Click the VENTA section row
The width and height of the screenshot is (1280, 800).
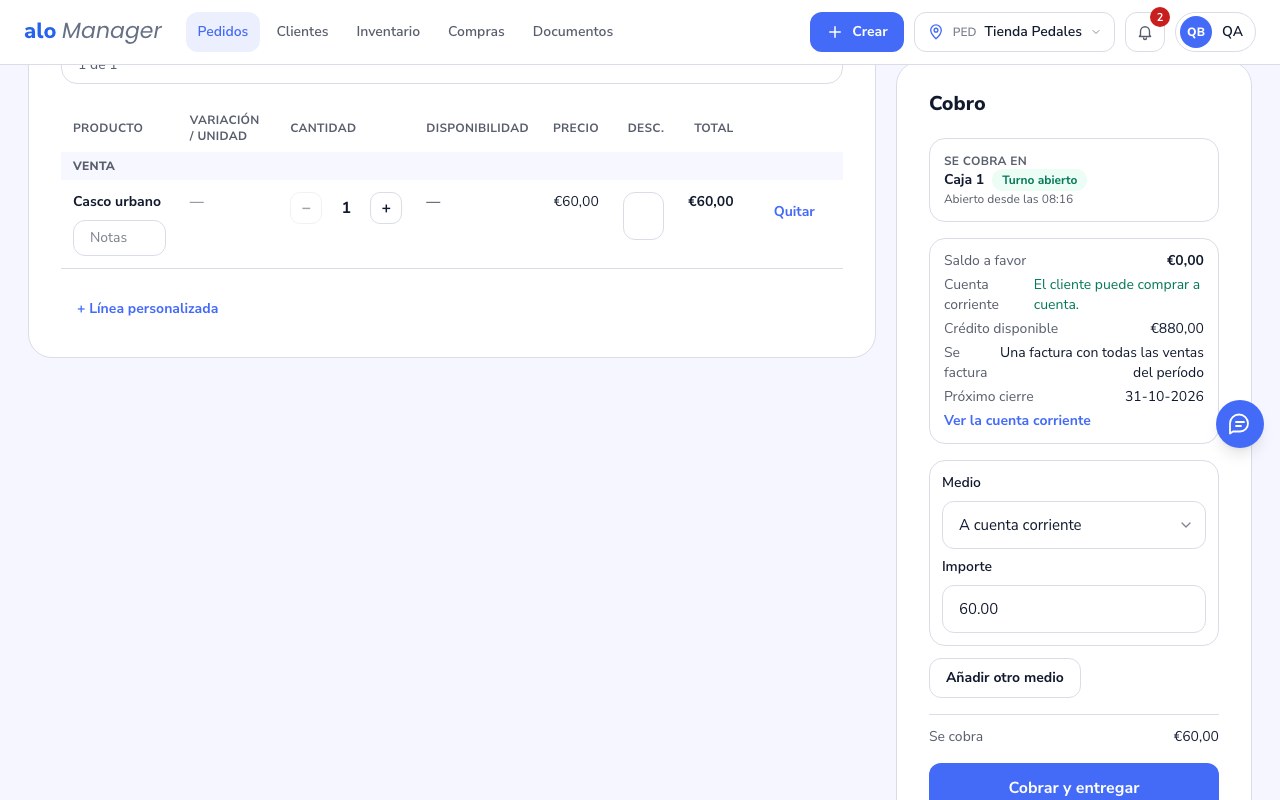coord(452,166)
